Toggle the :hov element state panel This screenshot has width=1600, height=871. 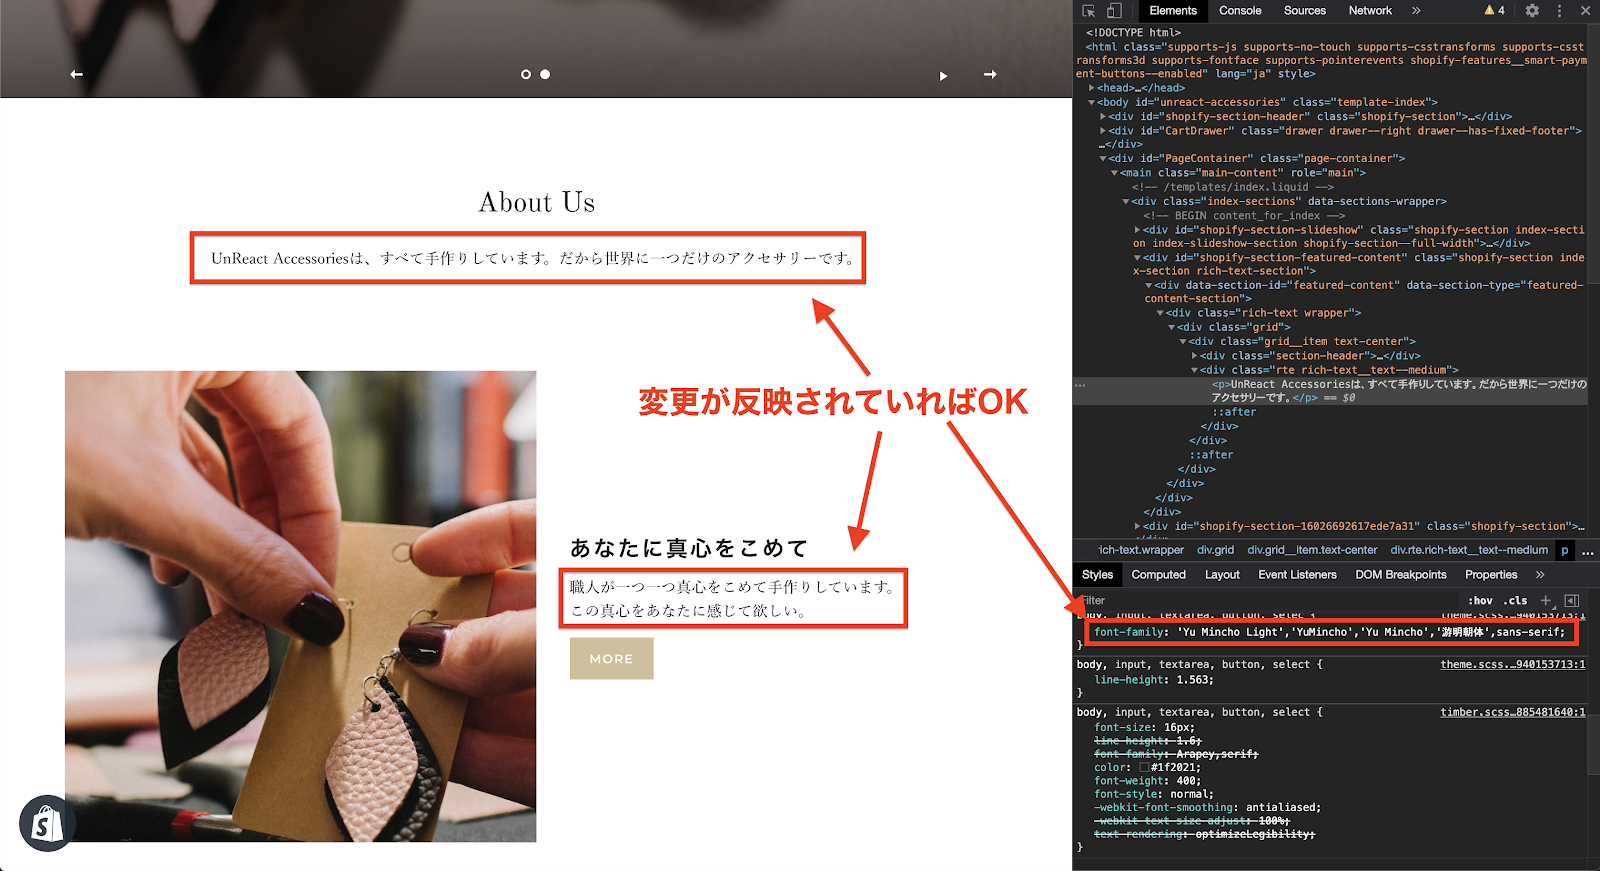point(1480,600)
